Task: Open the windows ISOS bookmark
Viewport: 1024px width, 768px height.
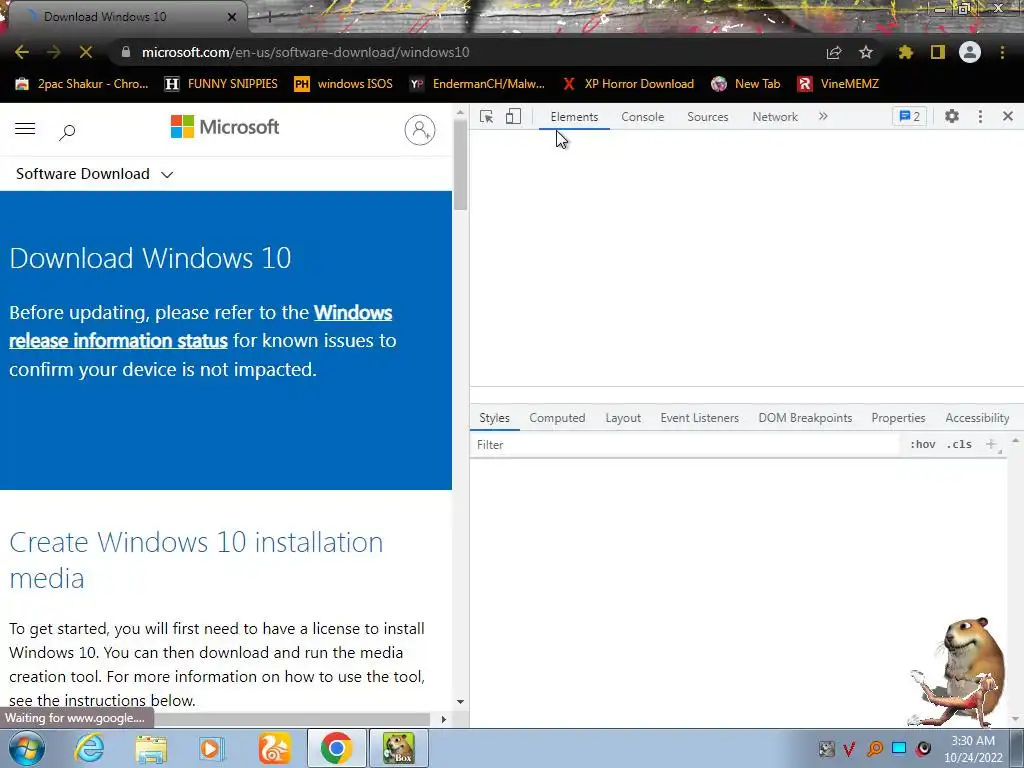Action: [x=344, y=84]
